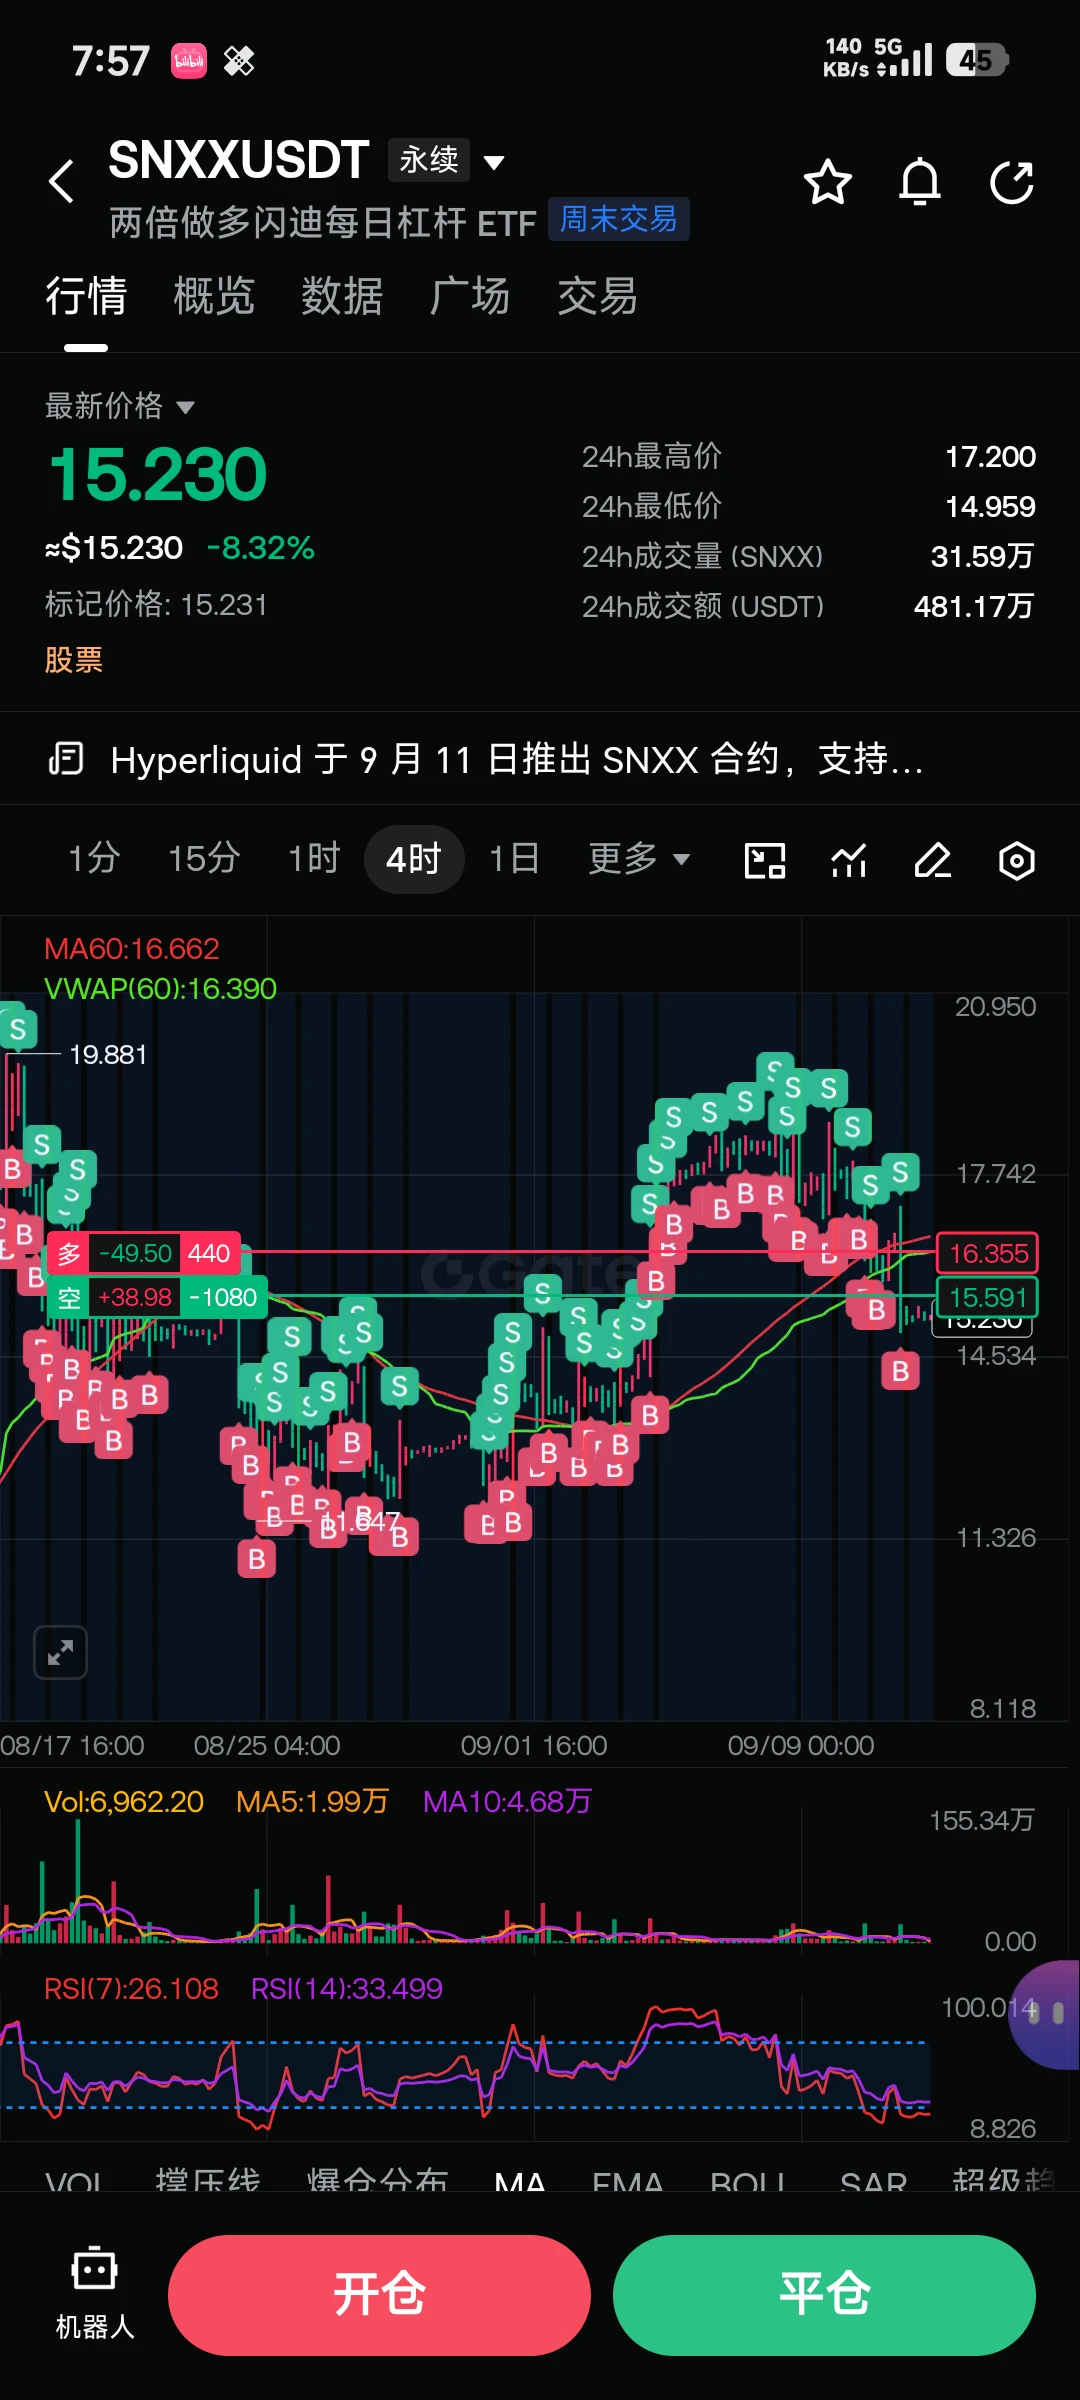Tap the 多 long position label -49.50
1080x2400 pixels.
(x=145, y=1253)
